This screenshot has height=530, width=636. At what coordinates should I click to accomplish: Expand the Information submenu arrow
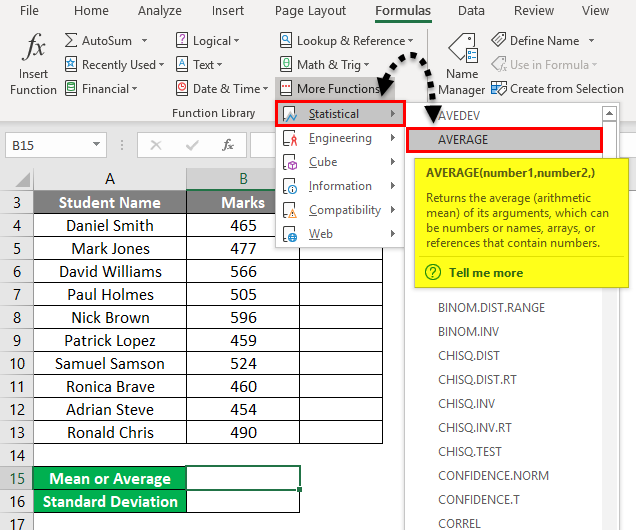point(393,186)
